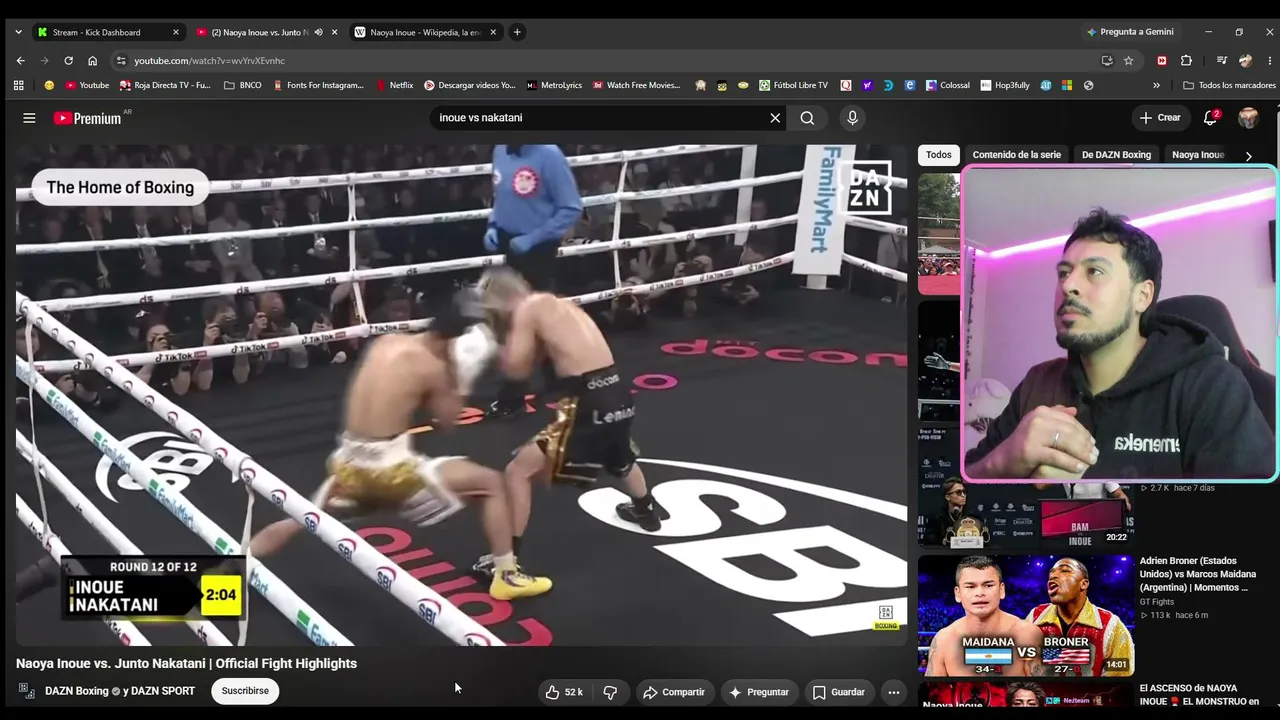Open the Fonts For Instagram bookmark

(x=318, y=85)
